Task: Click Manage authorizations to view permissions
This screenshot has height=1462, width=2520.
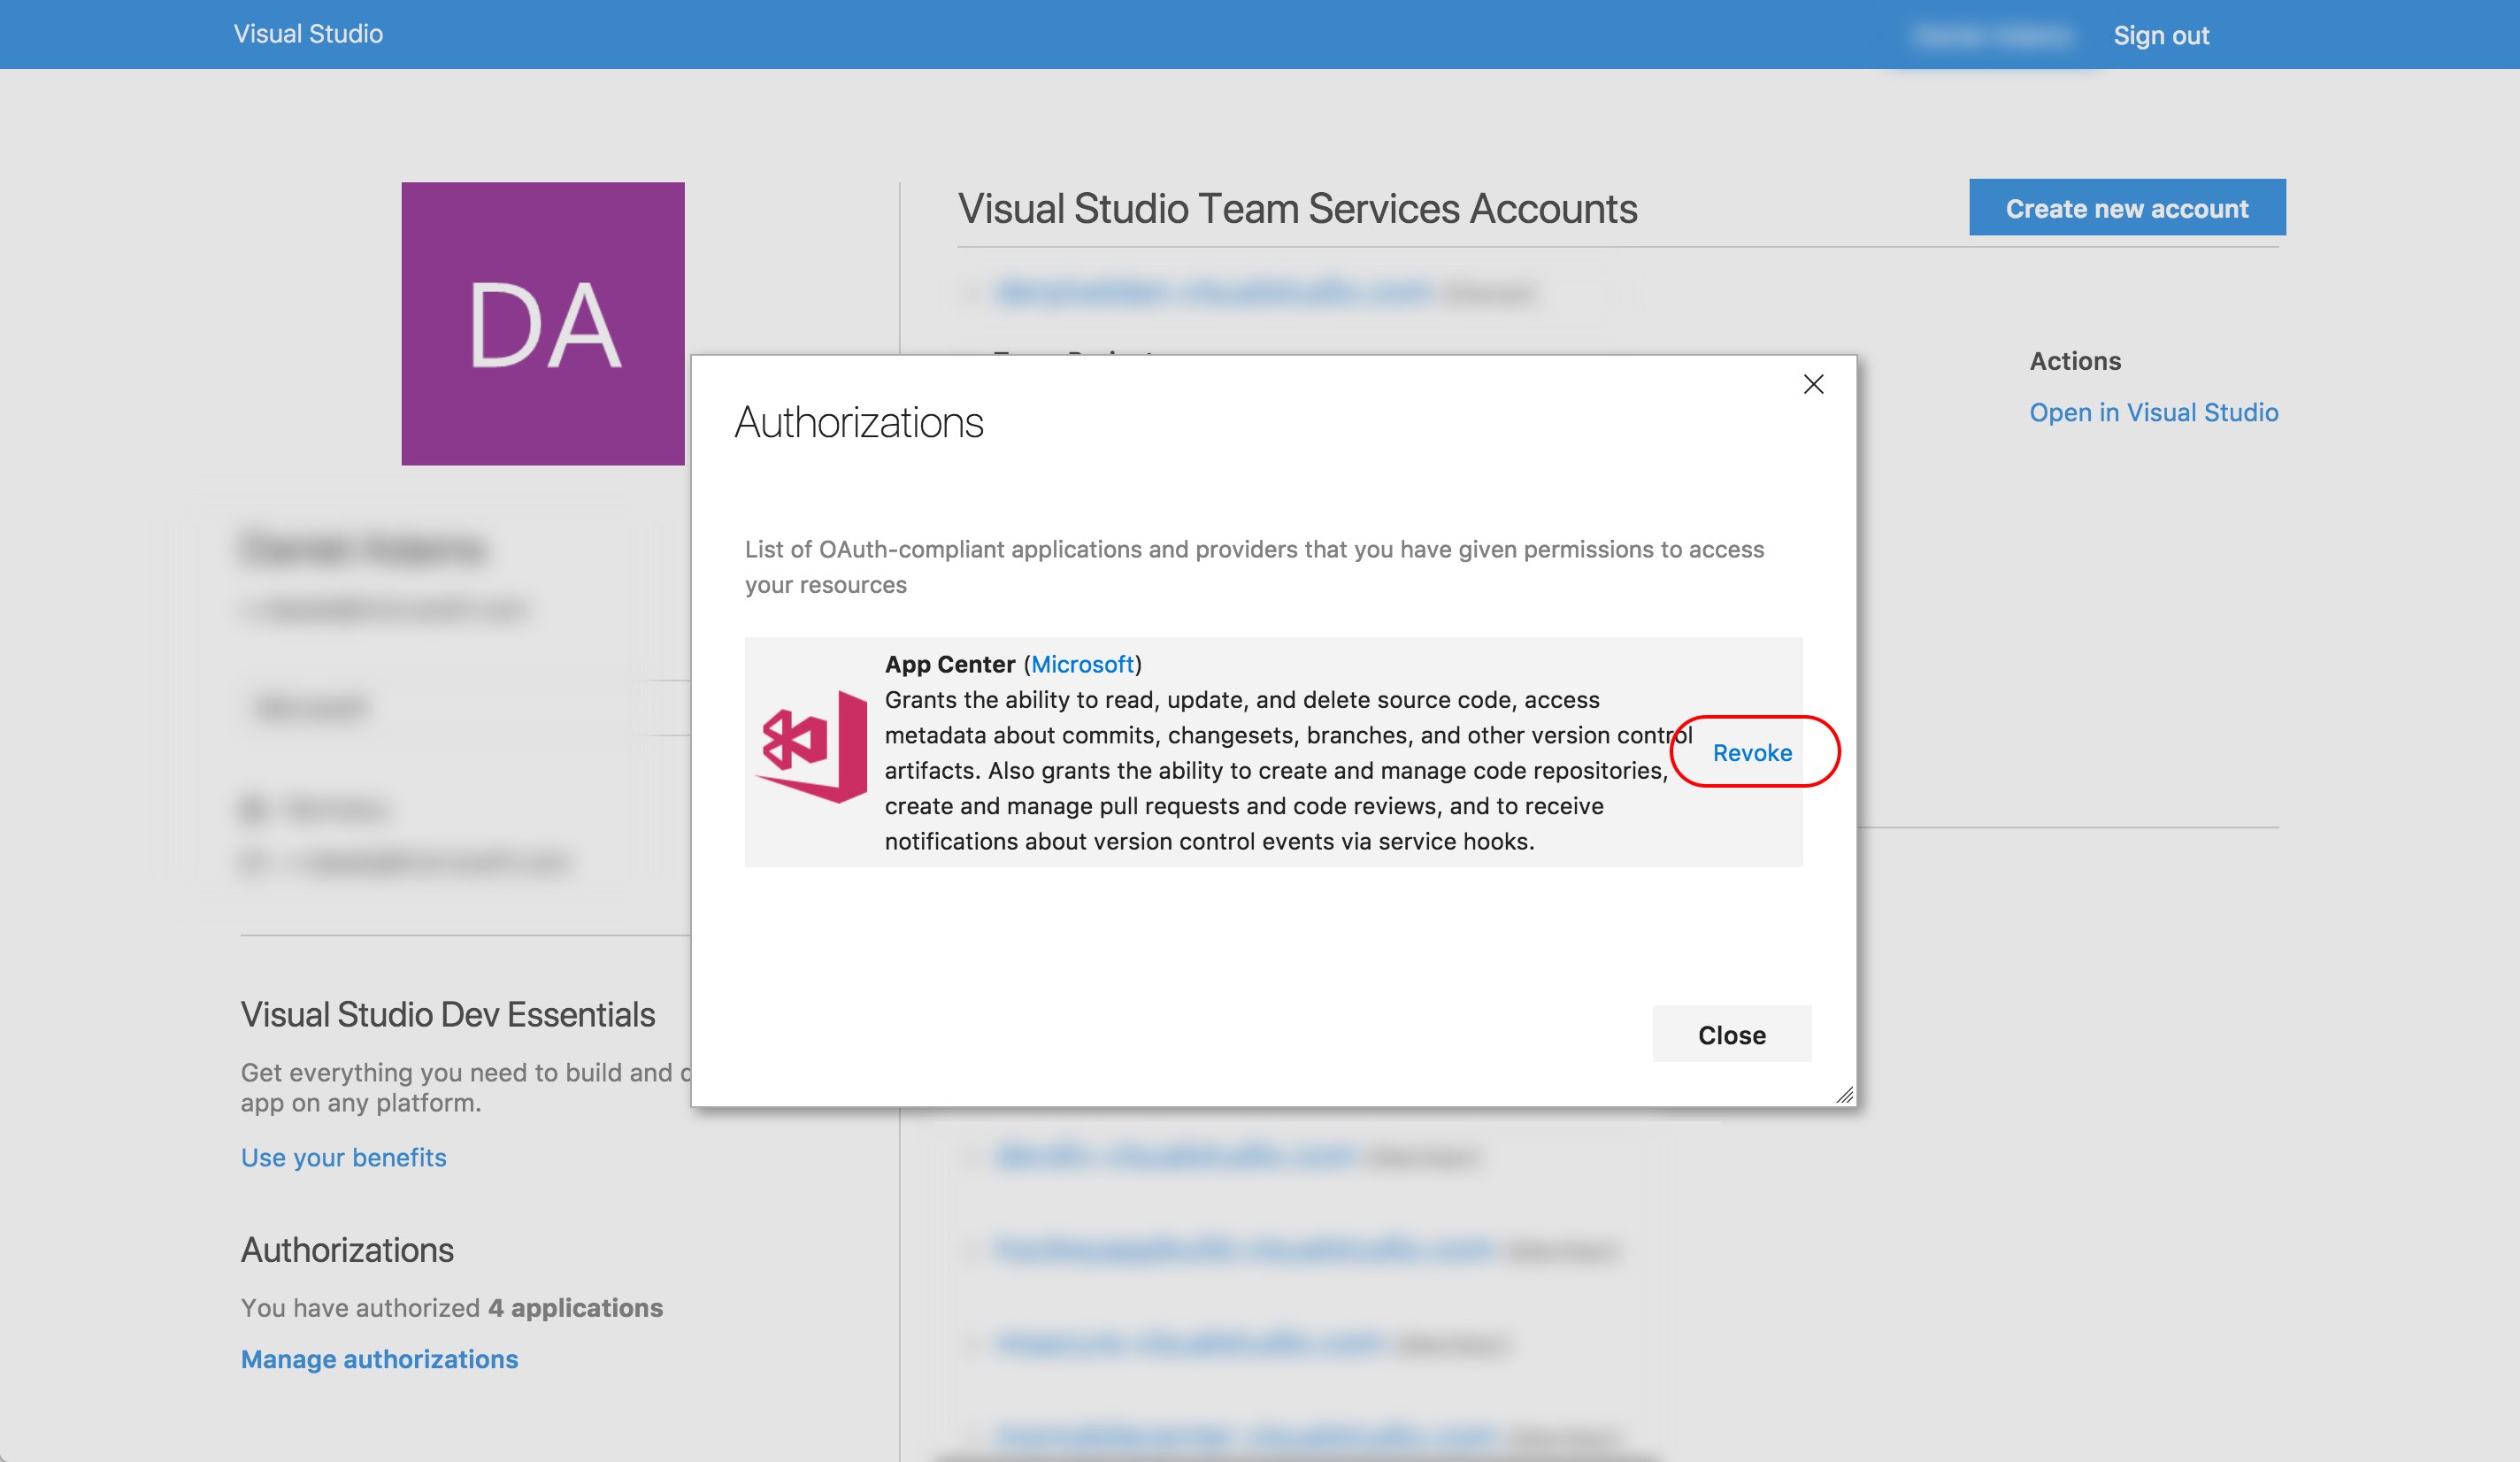Action: [x=380, y=1356]
